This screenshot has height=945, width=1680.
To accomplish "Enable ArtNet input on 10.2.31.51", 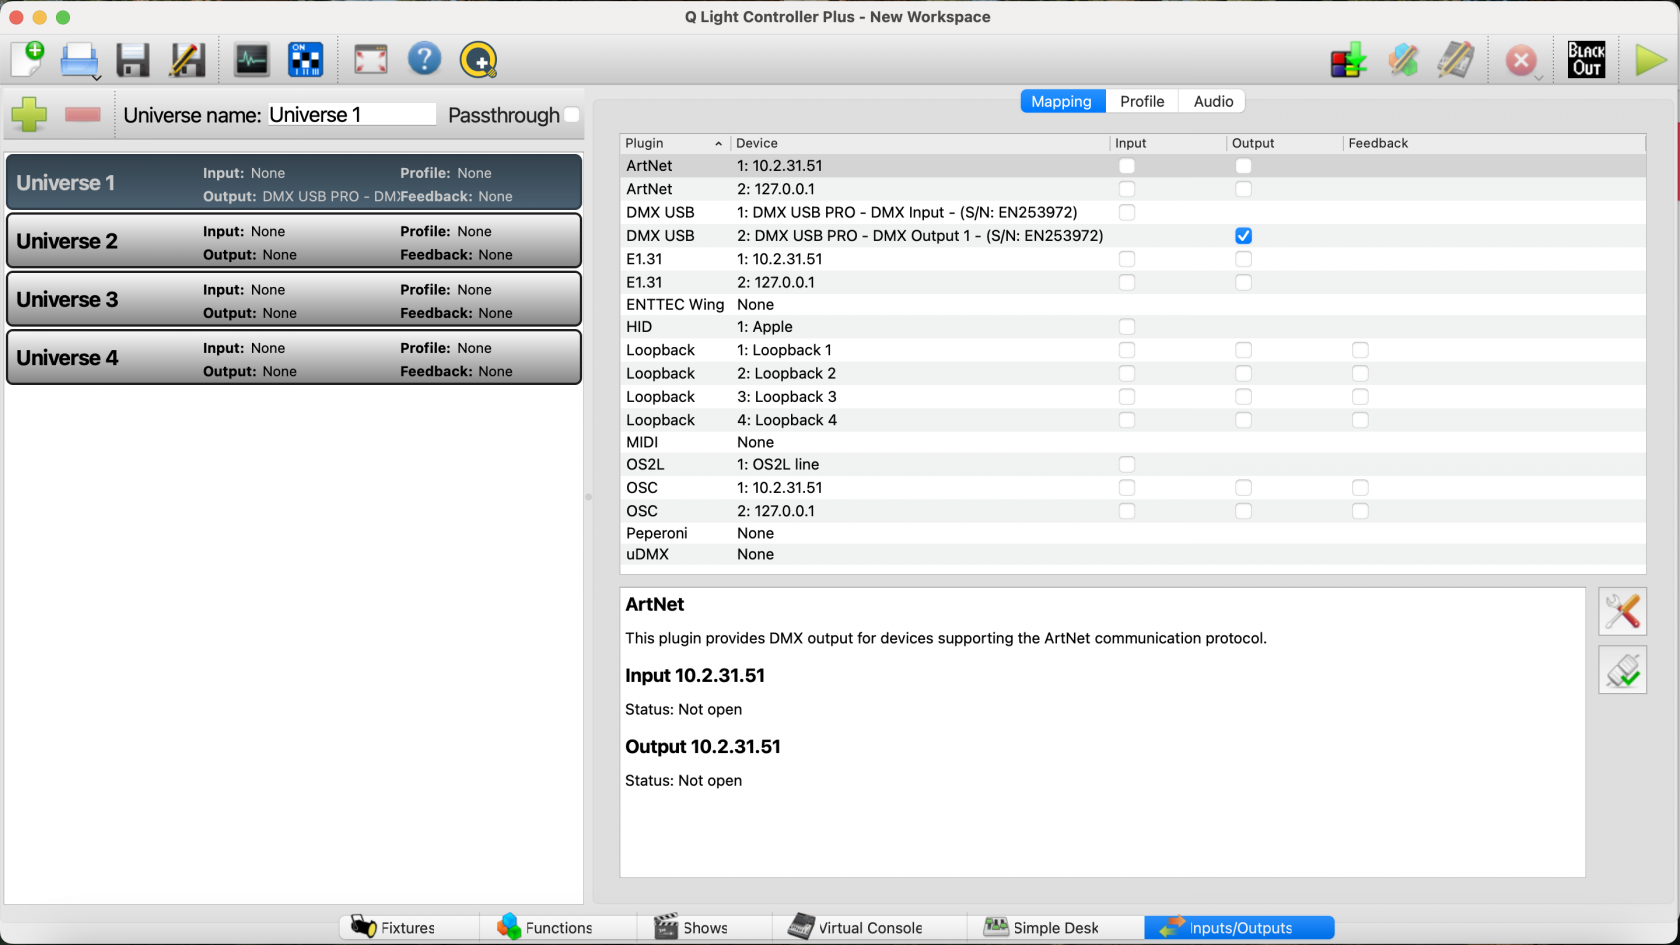I will point(1127,165).
